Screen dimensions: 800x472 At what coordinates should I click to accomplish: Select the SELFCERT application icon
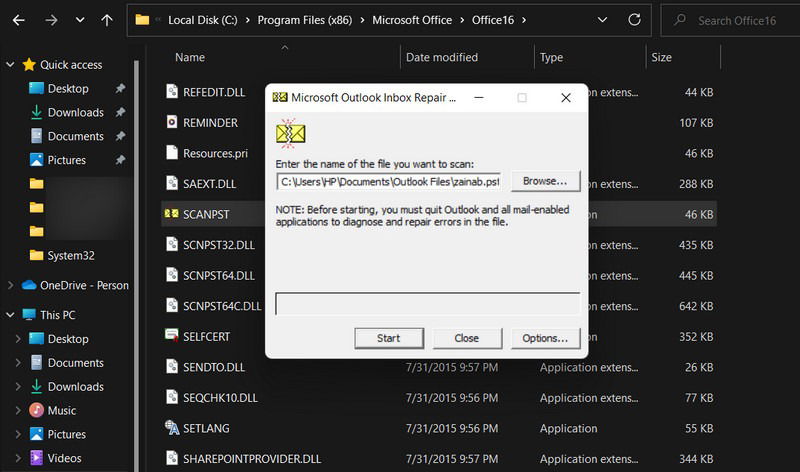171,336
